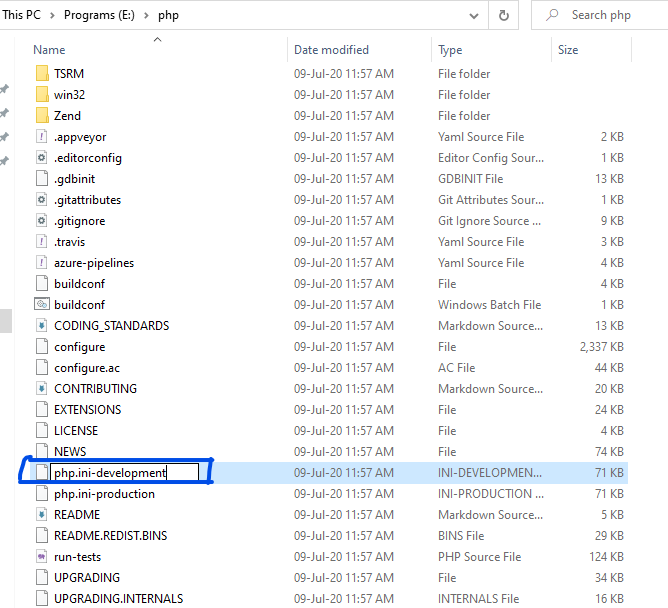Image resolution: width=668 pixels, height=608 pixels.
Task: Select the php.ini-production file icon
Action: [x=42, y=493]
